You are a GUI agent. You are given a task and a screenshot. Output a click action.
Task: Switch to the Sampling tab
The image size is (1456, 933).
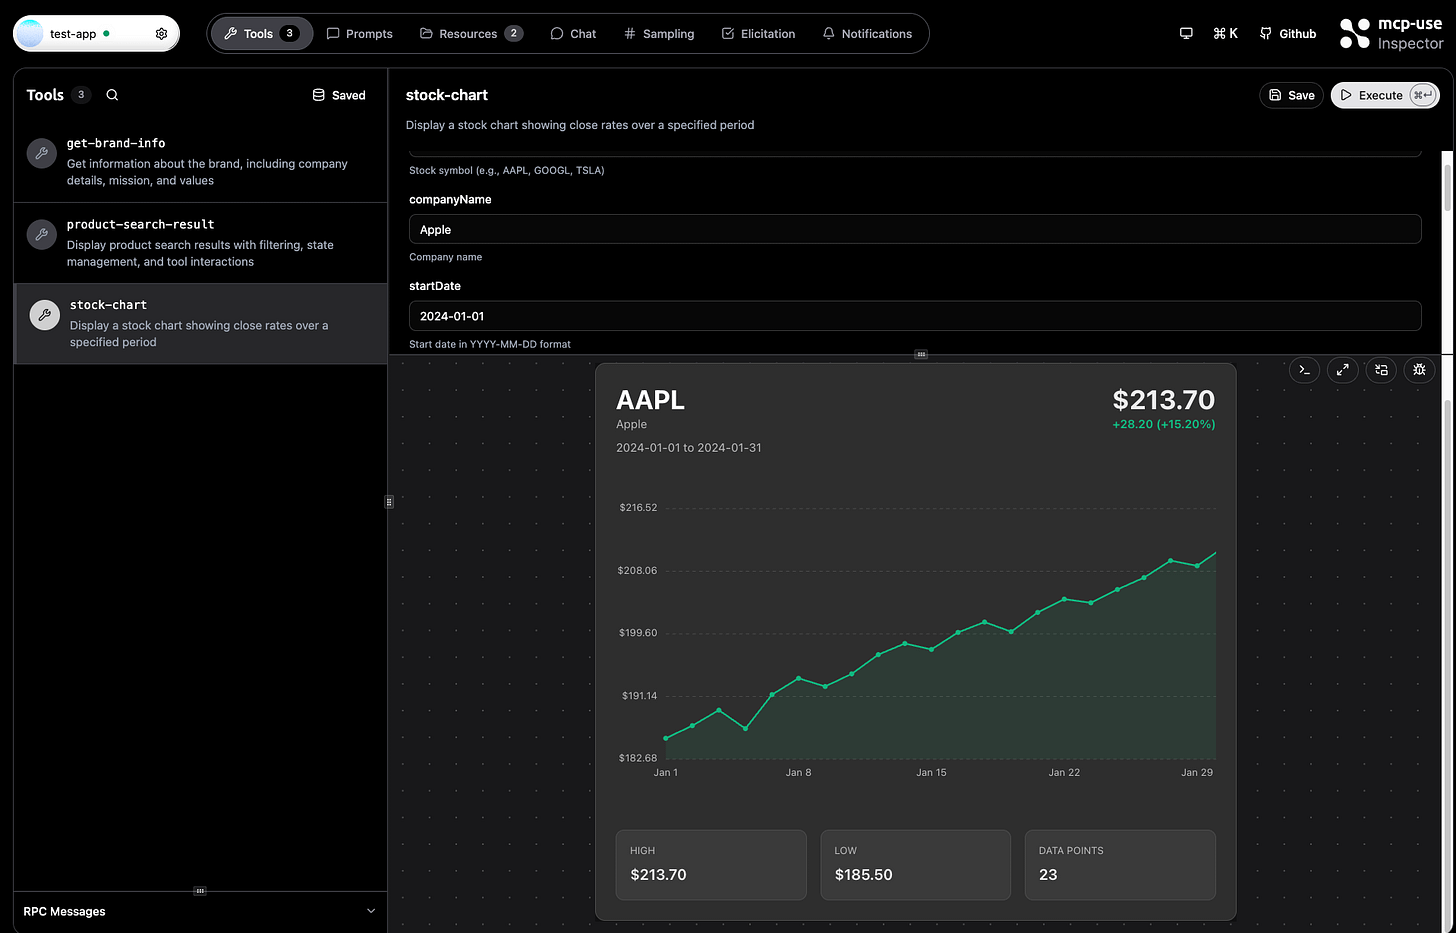point(659,34)
